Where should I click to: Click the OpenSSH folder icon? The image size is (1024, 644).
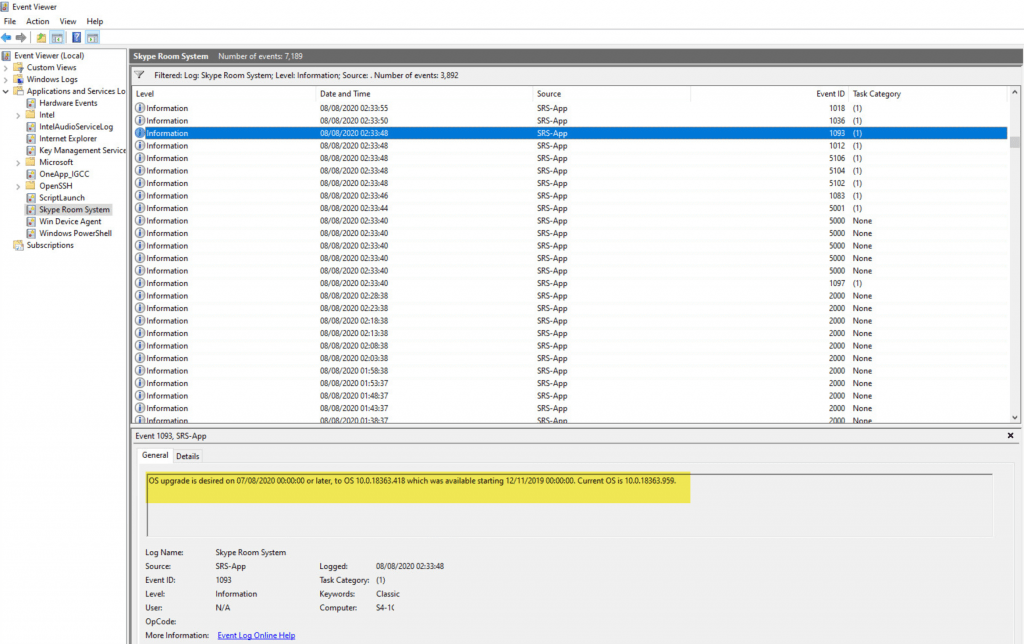click(31, 185)
